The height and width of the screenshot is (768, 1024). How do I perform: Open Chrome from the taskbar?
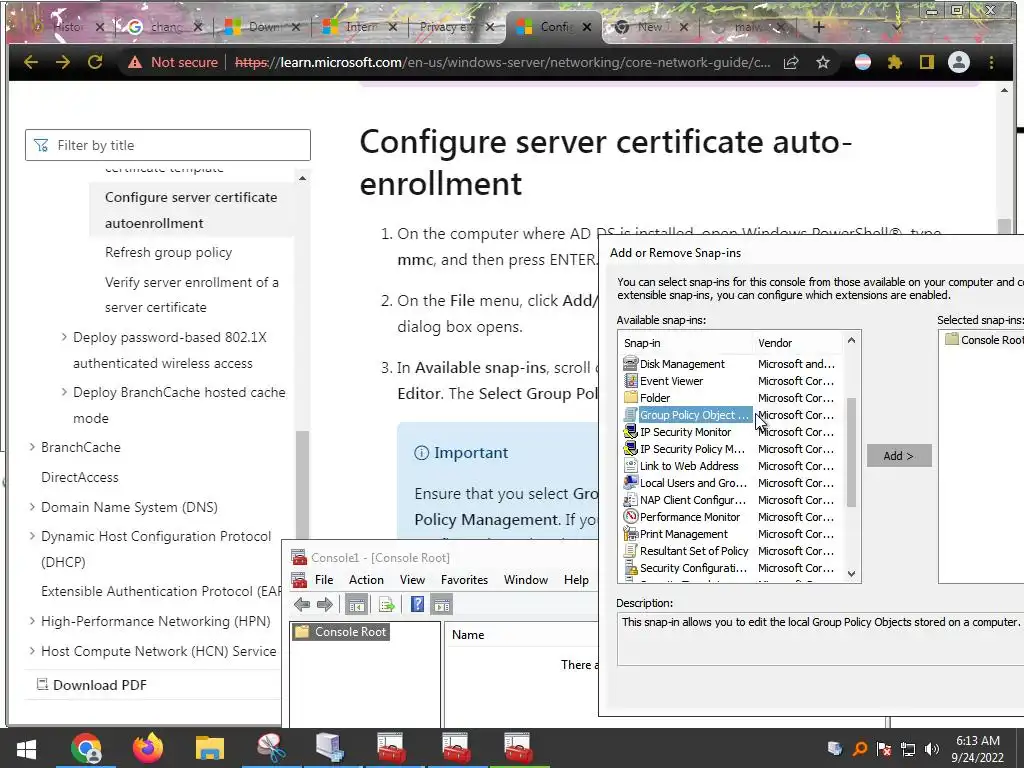click(86, 748)
